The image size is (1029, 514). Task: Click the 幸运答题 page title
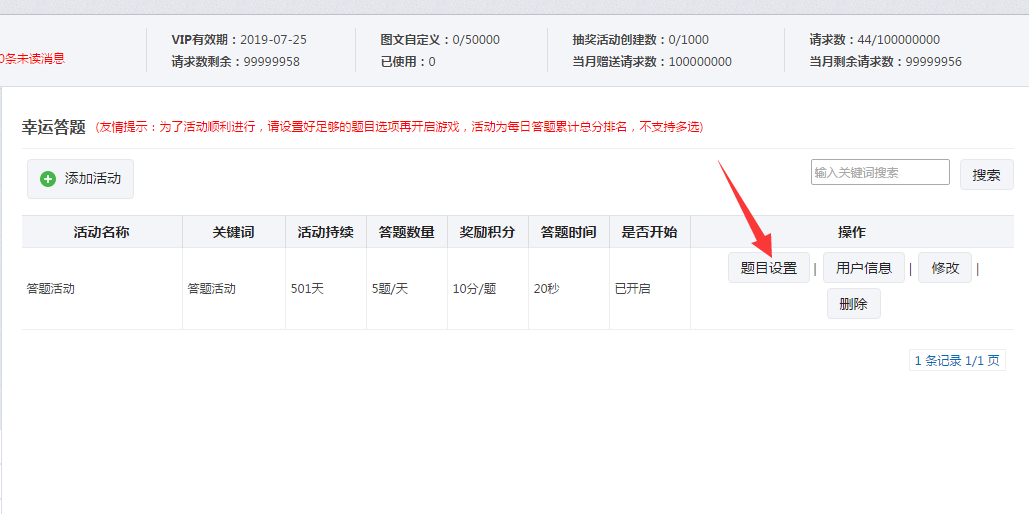pyautogui.click(x=54, y=127)
